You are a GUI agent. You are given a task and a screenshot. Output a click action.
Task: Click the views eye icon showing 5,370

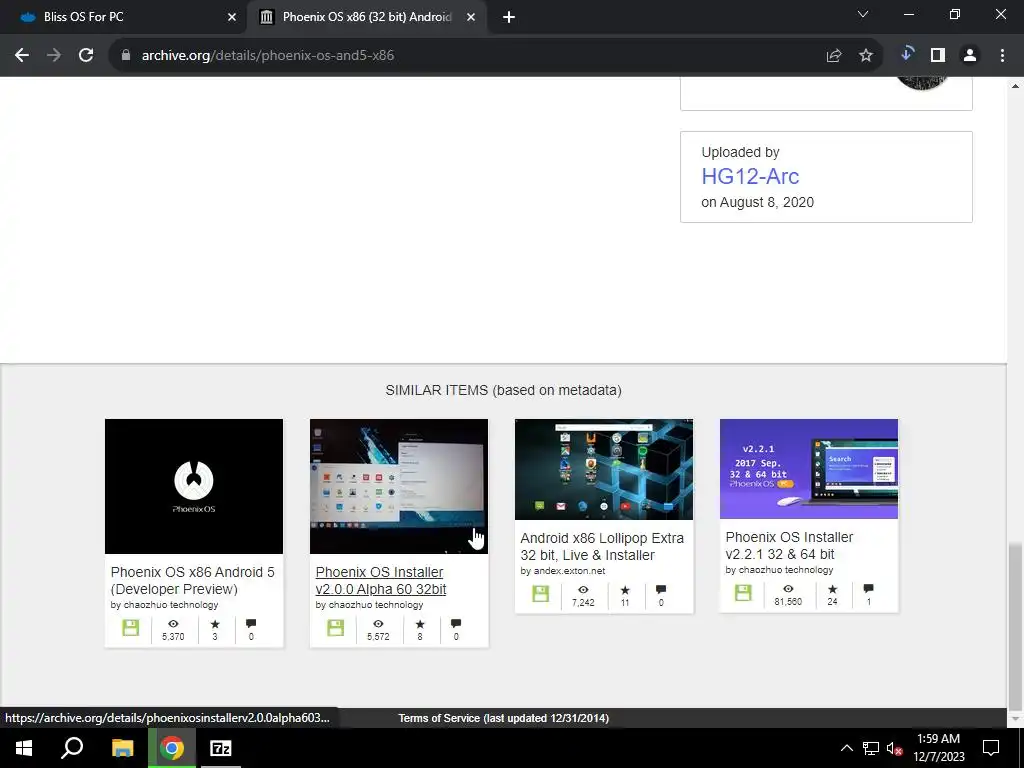(x=173, y=624)
